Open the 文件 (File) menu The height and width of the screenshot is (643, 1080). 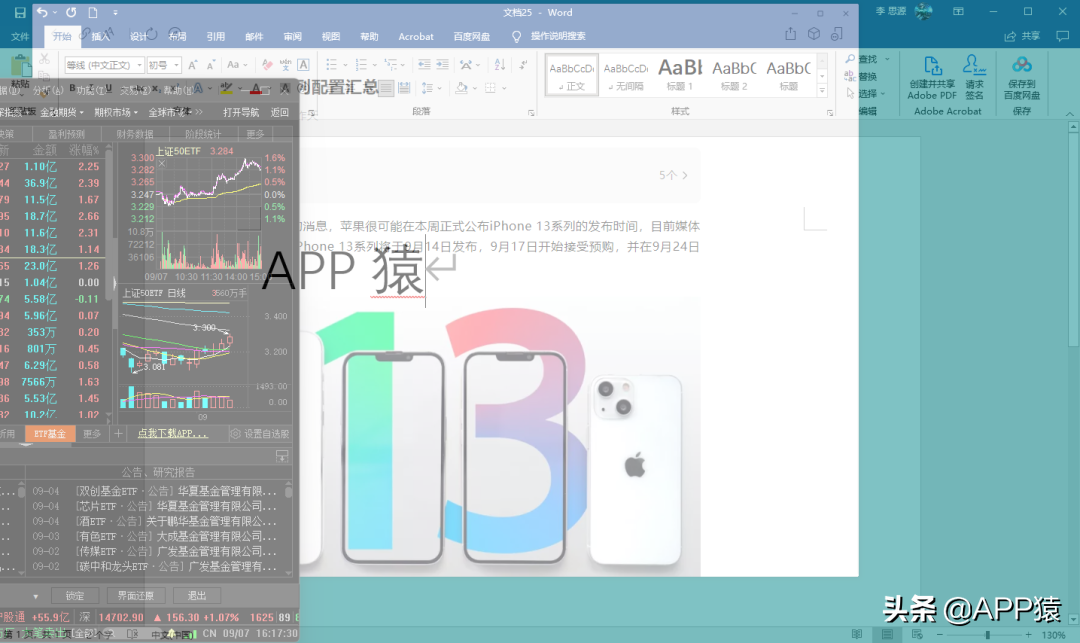pyautogui.click(x=20, y=36)
